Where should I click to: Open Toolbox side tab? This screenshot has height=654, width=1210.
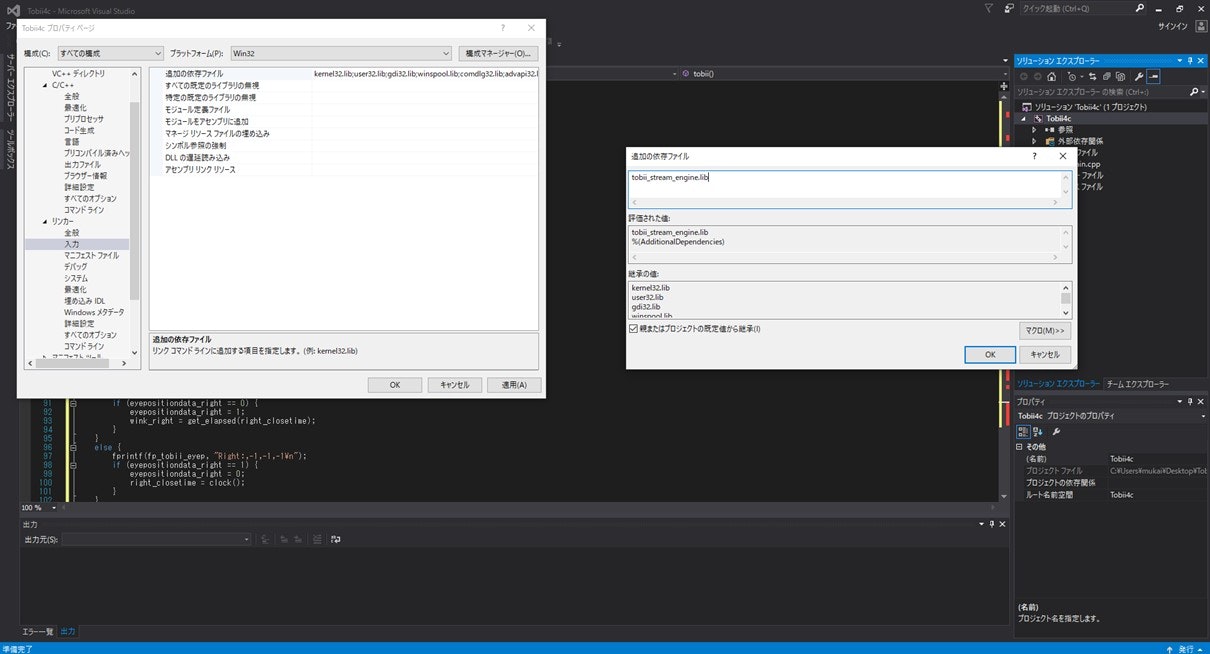click(x=9, y=149)
